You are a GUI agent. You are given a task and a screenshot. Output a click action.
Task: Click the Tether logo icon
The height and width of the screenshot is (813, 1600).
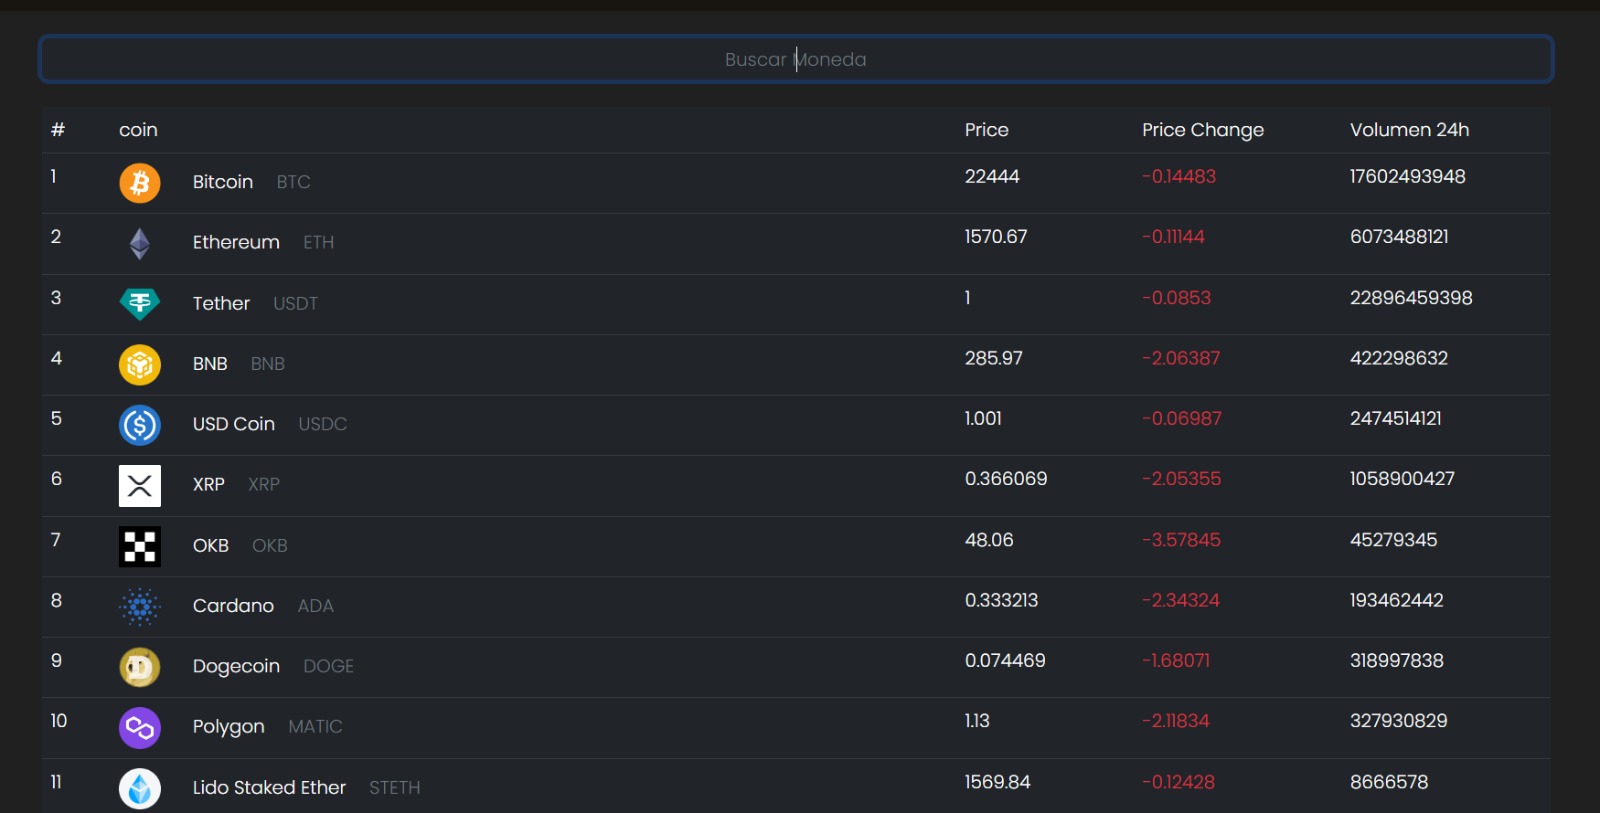pyautogui.click(x=140, y=304)
